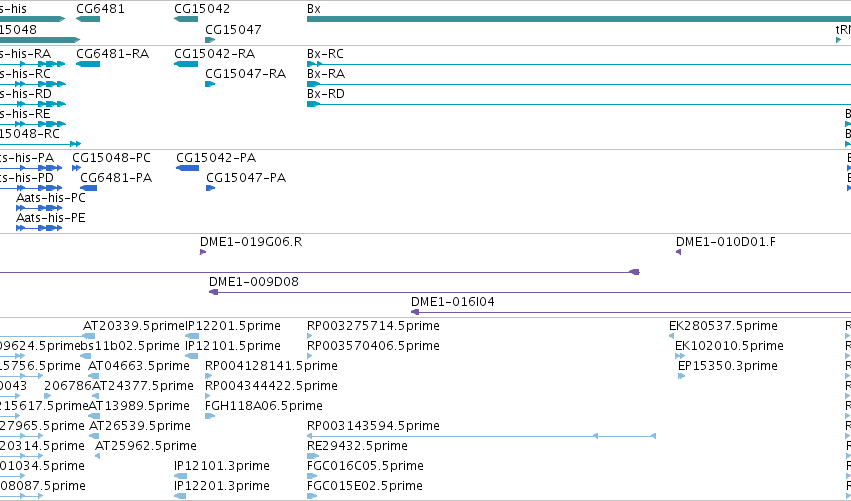Click the RP004128141.5prime EST label
851x501 pixels.
(x=271, y=366)
